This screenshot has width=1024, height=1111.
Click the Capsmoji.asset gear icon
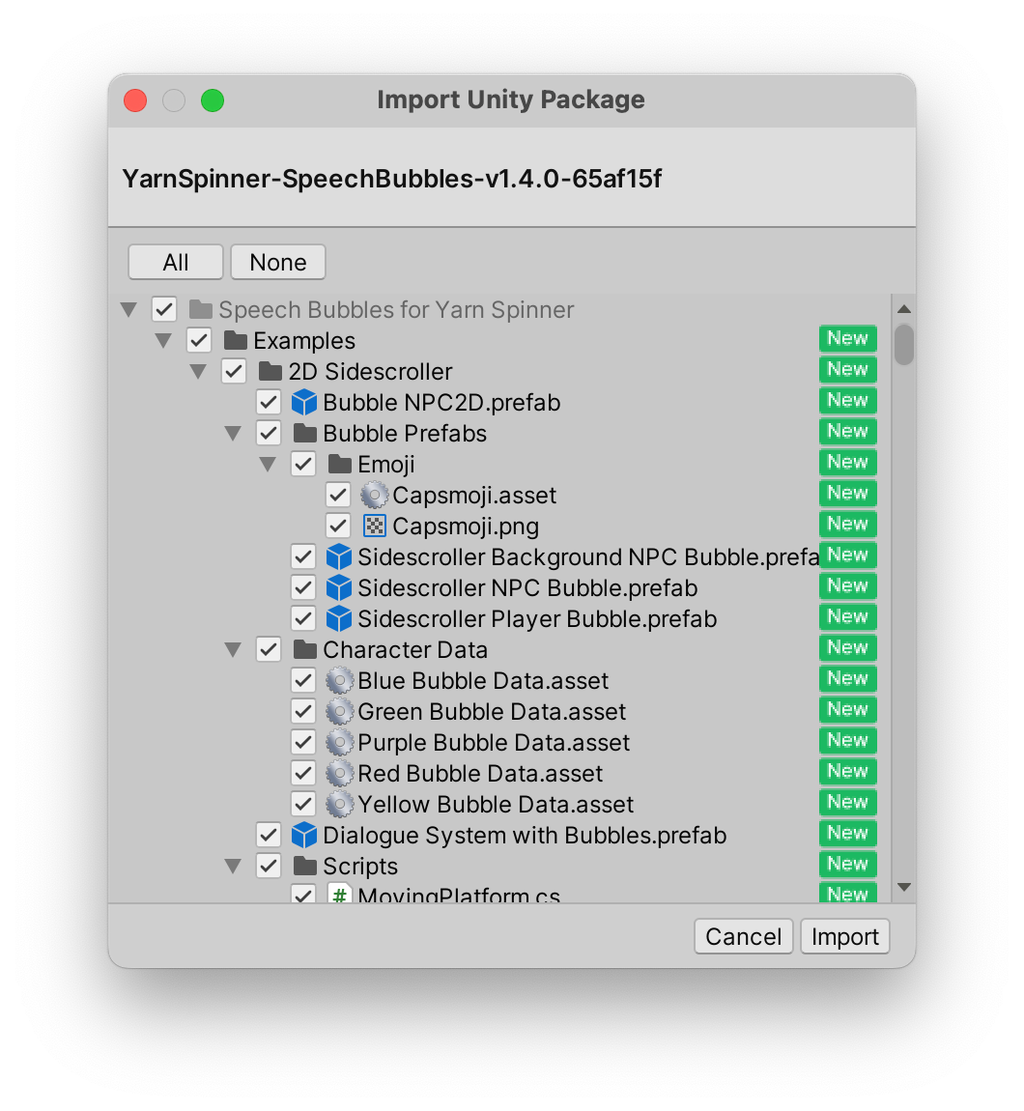(x=374, y=495)
